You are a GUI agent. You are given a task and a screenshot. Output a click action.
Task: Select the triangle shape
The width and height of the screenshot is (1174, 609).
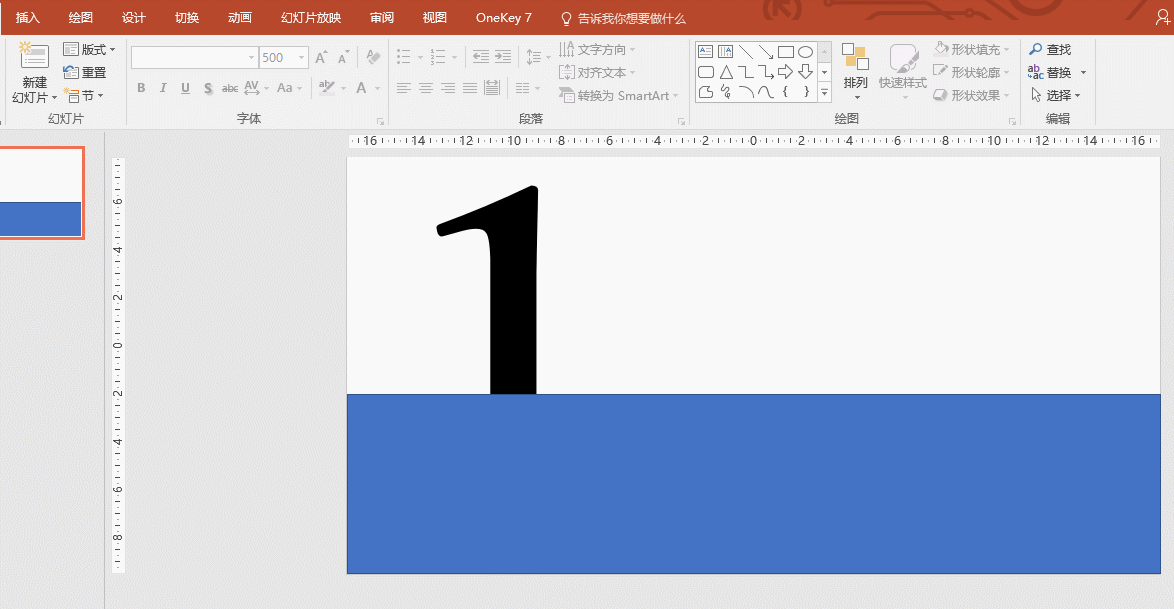click(x=726, y=72)
